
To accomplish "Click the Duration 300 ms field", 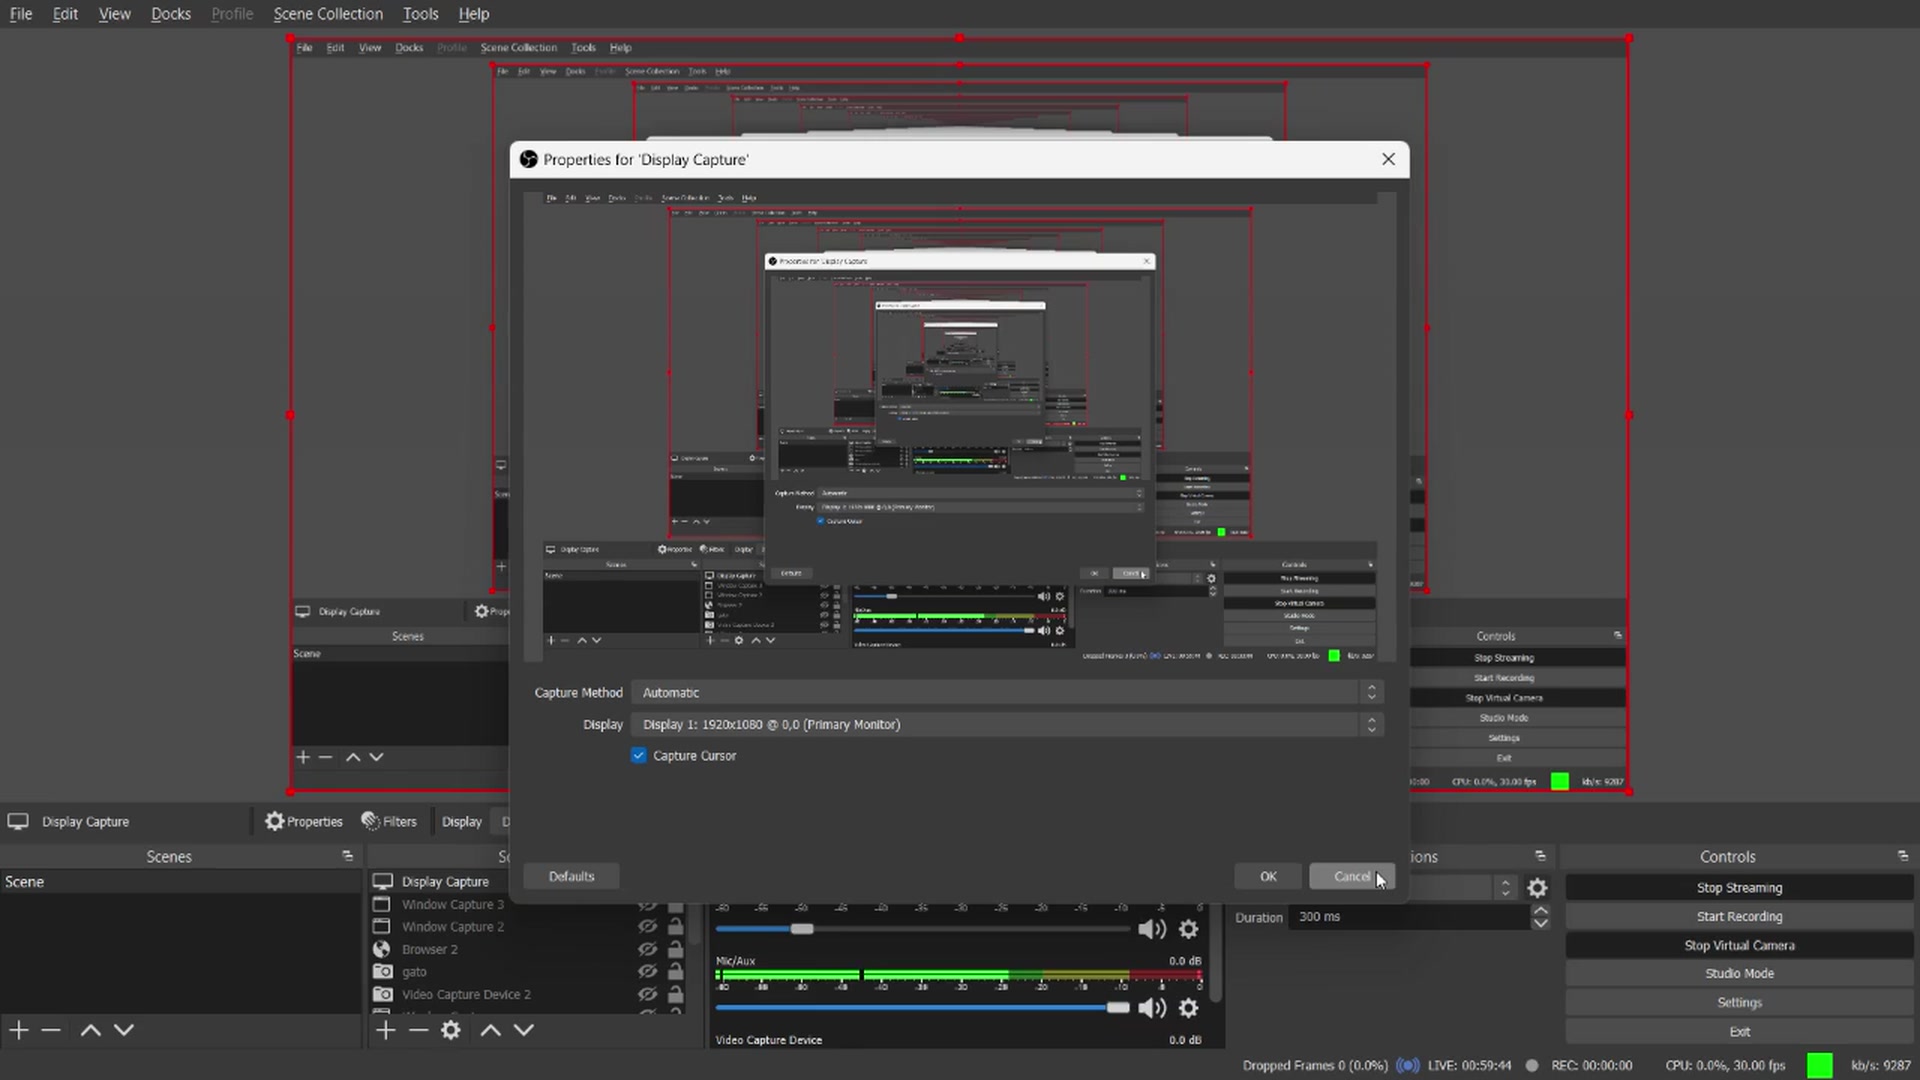I will coord(1410,917).
